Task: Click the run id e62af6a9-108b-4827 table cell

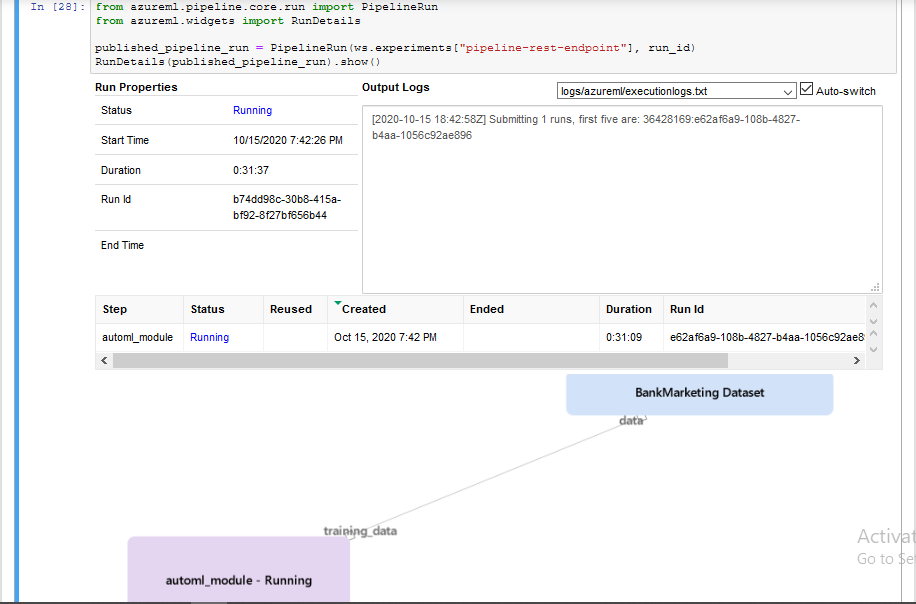Action: tap(766, 337)
